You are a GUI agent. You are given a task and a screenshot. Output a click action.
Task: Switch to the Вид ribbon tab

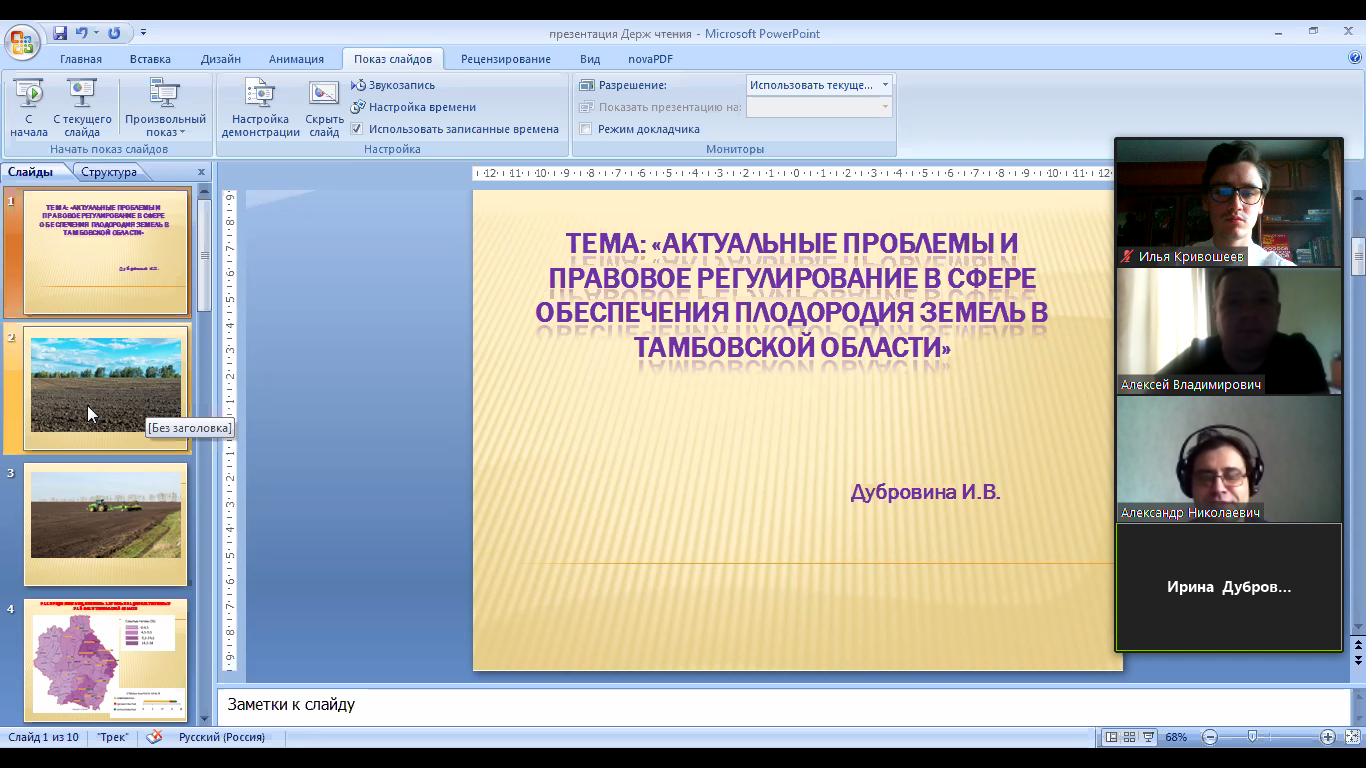[590, 59]
